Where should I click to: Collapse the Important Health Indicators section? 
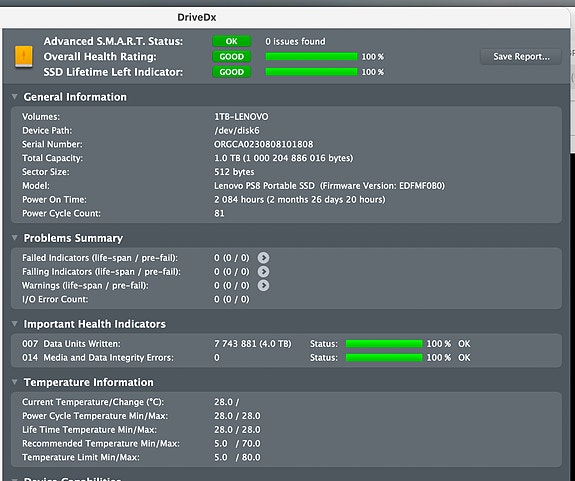click(15, 324)
